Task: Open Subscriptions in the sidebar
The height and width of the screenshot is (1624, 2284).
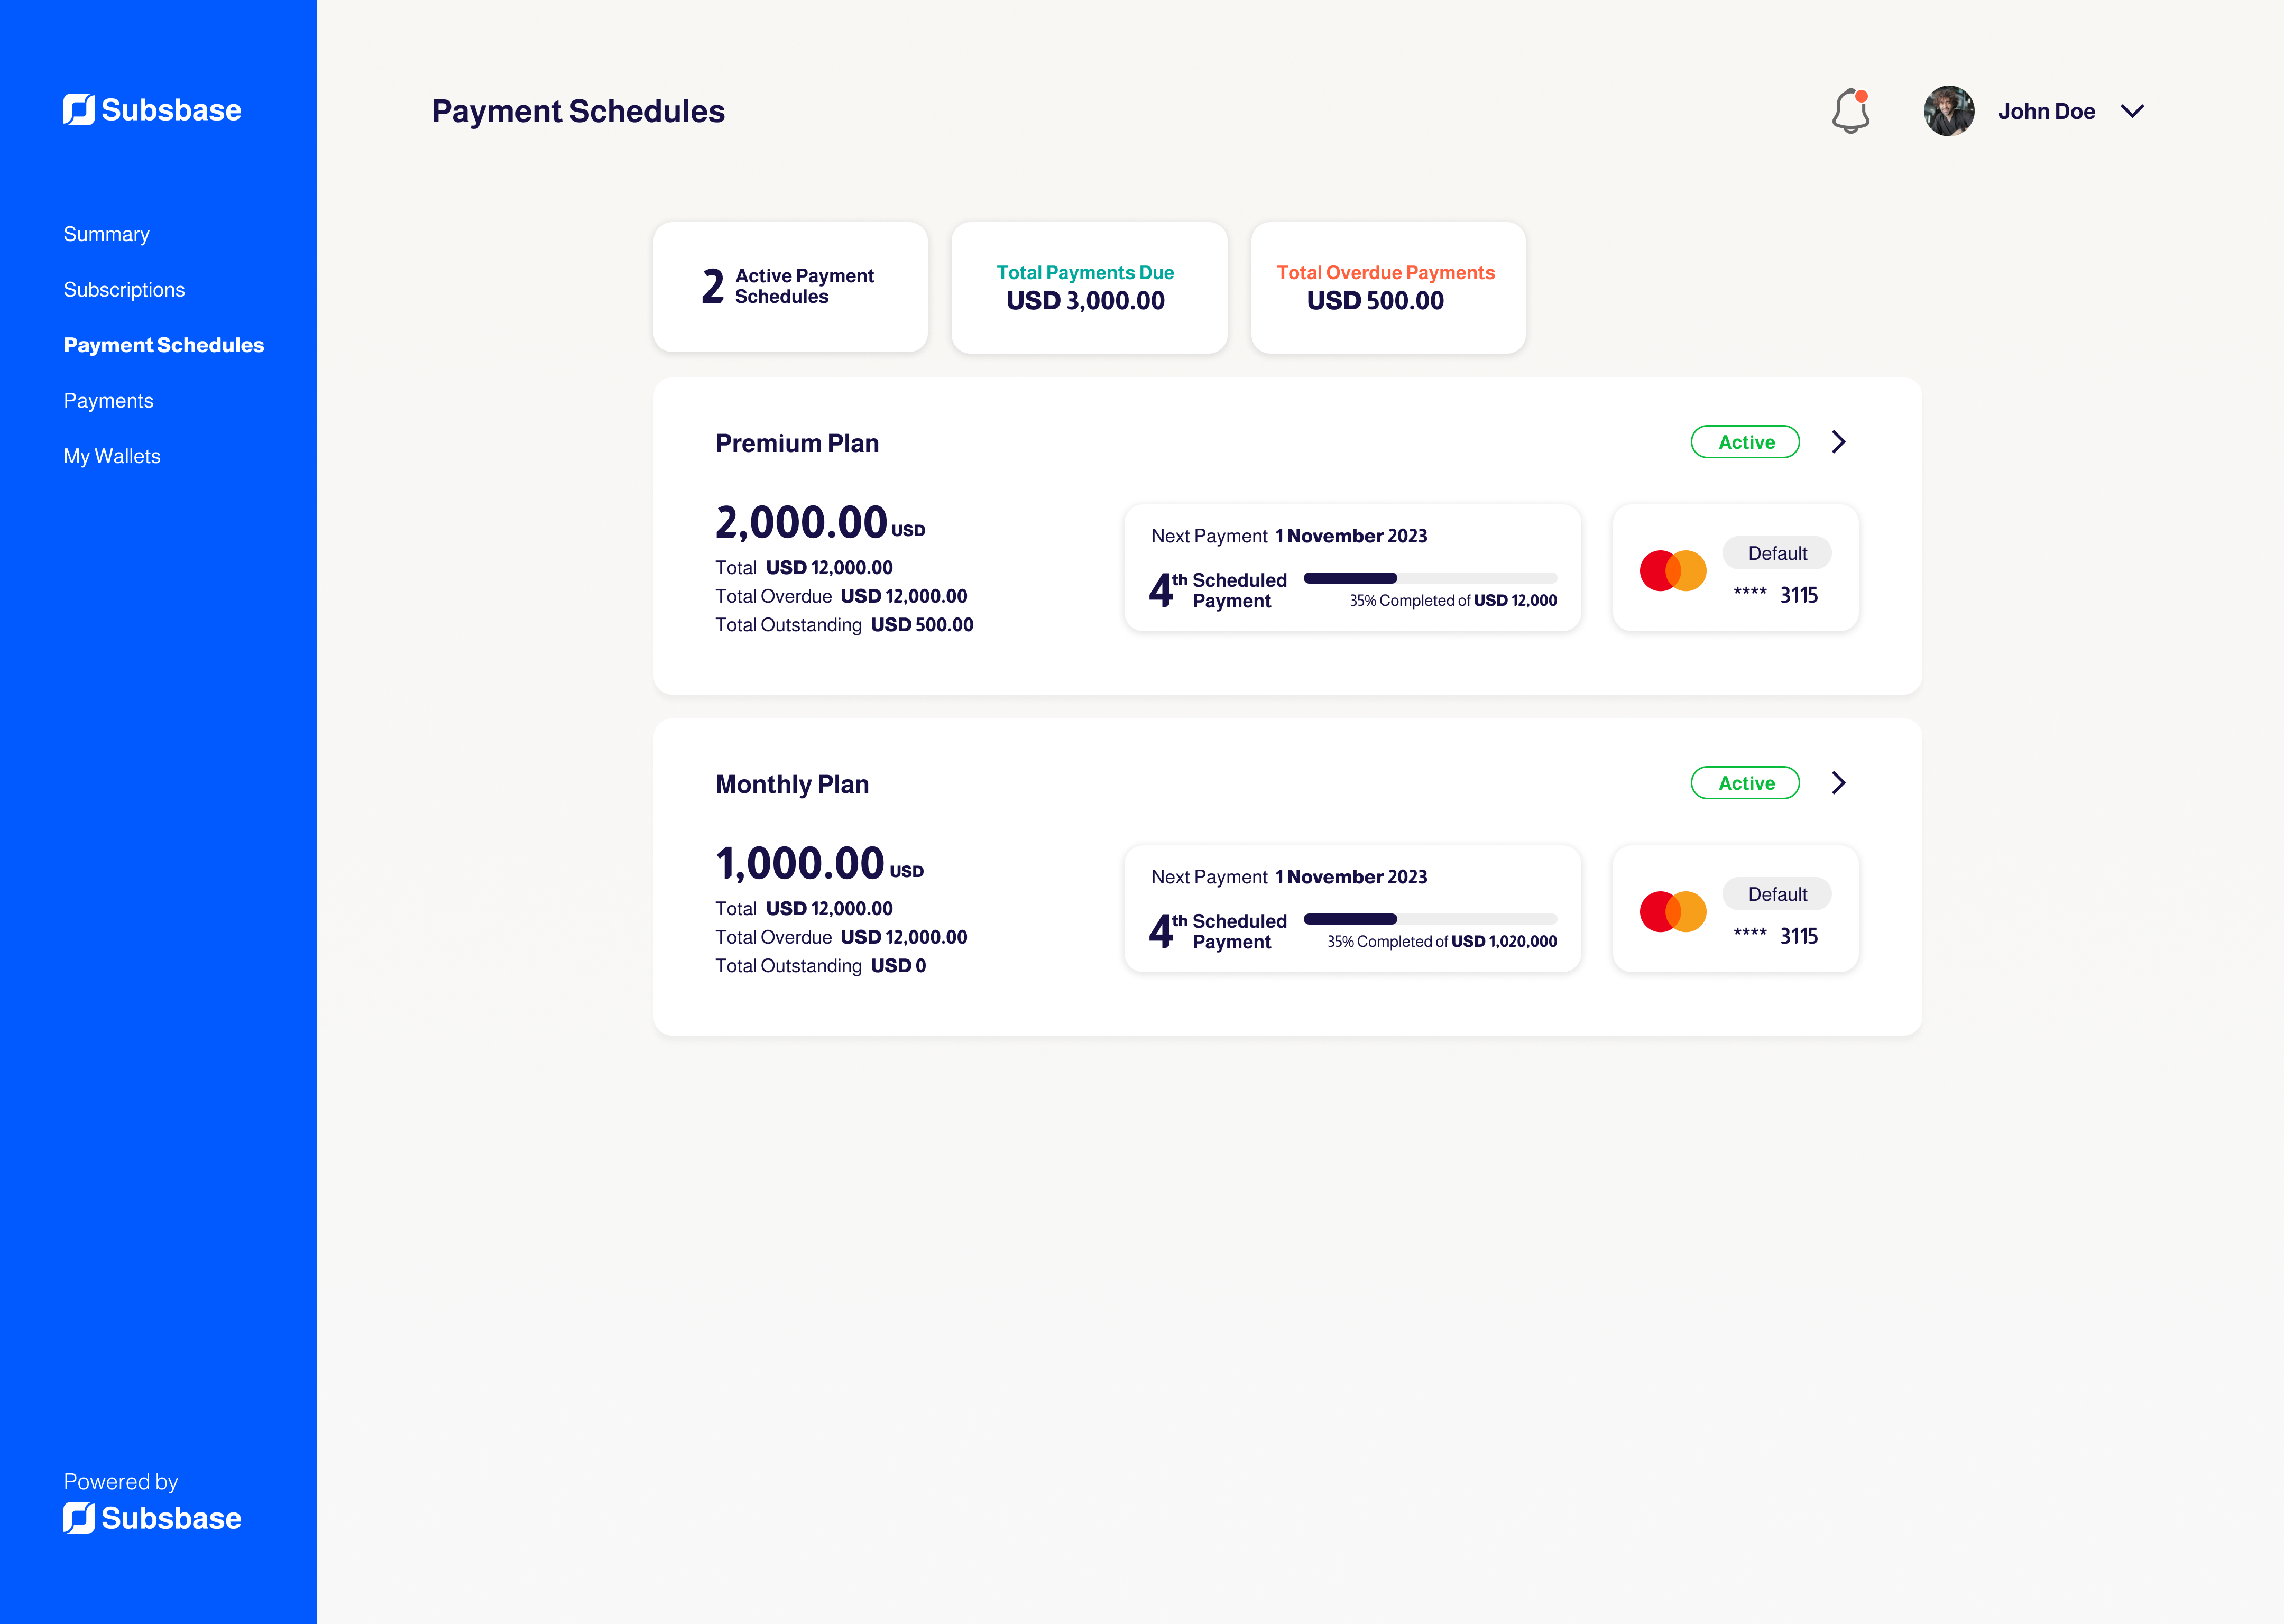Action: (x=124, y=290)
